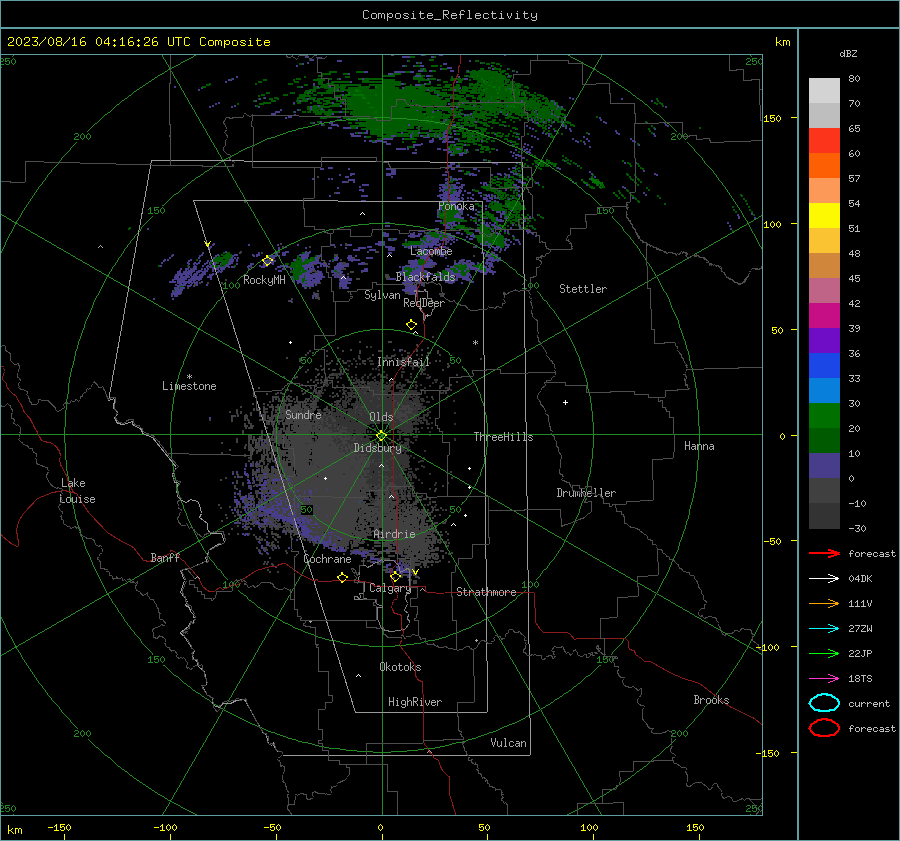Click the magenta 39-42 dBZ color swatch
This screenshot has height=841, width=900.
click(824, 316)
